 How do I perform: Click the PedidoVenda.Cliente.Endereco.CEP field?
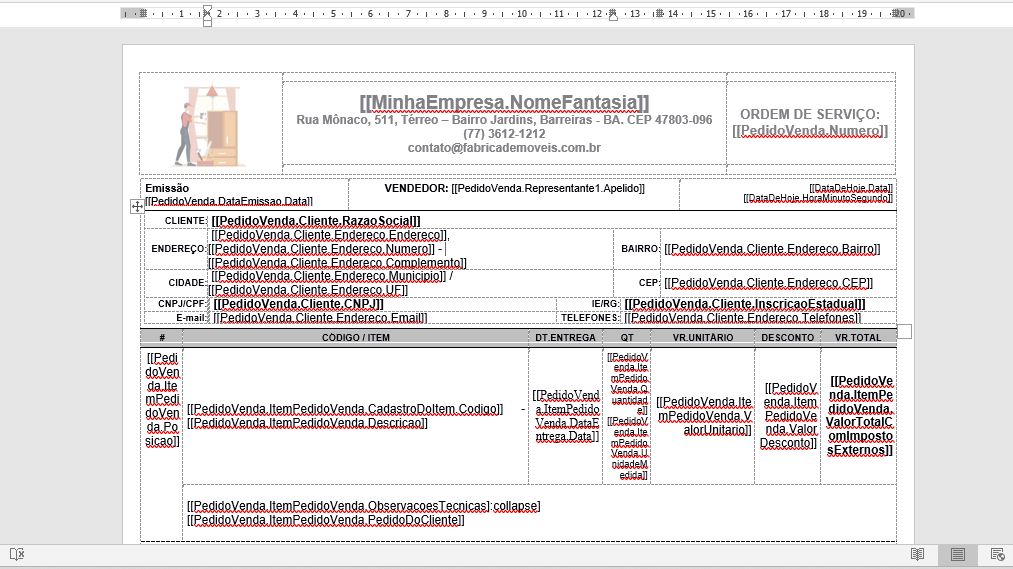768,283
